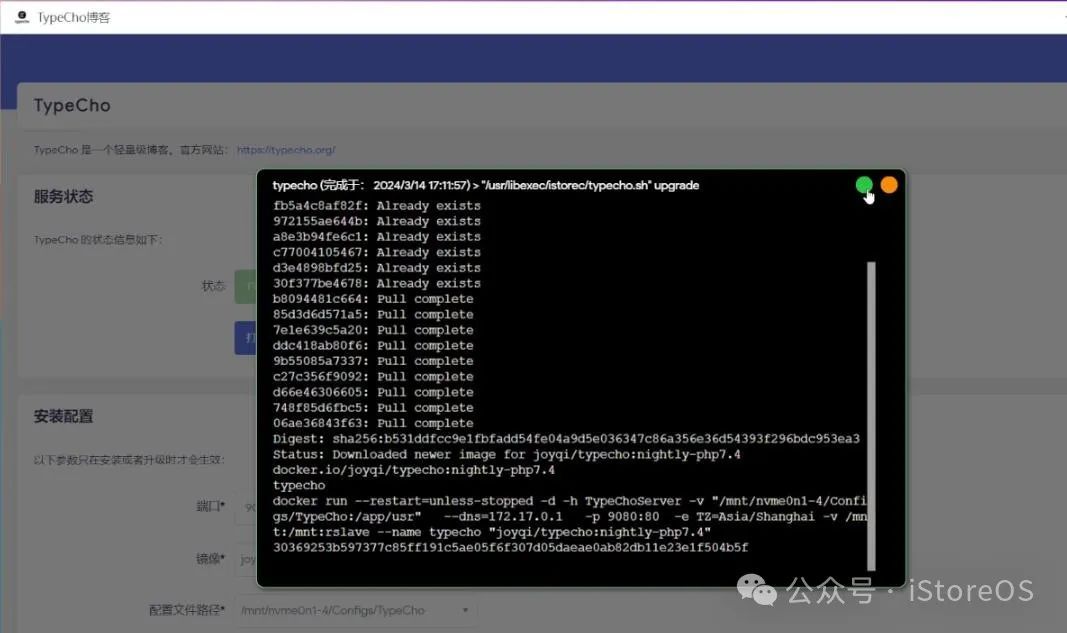Click the blue button below the status
The image size is (1067, 633).
(246, 338)
